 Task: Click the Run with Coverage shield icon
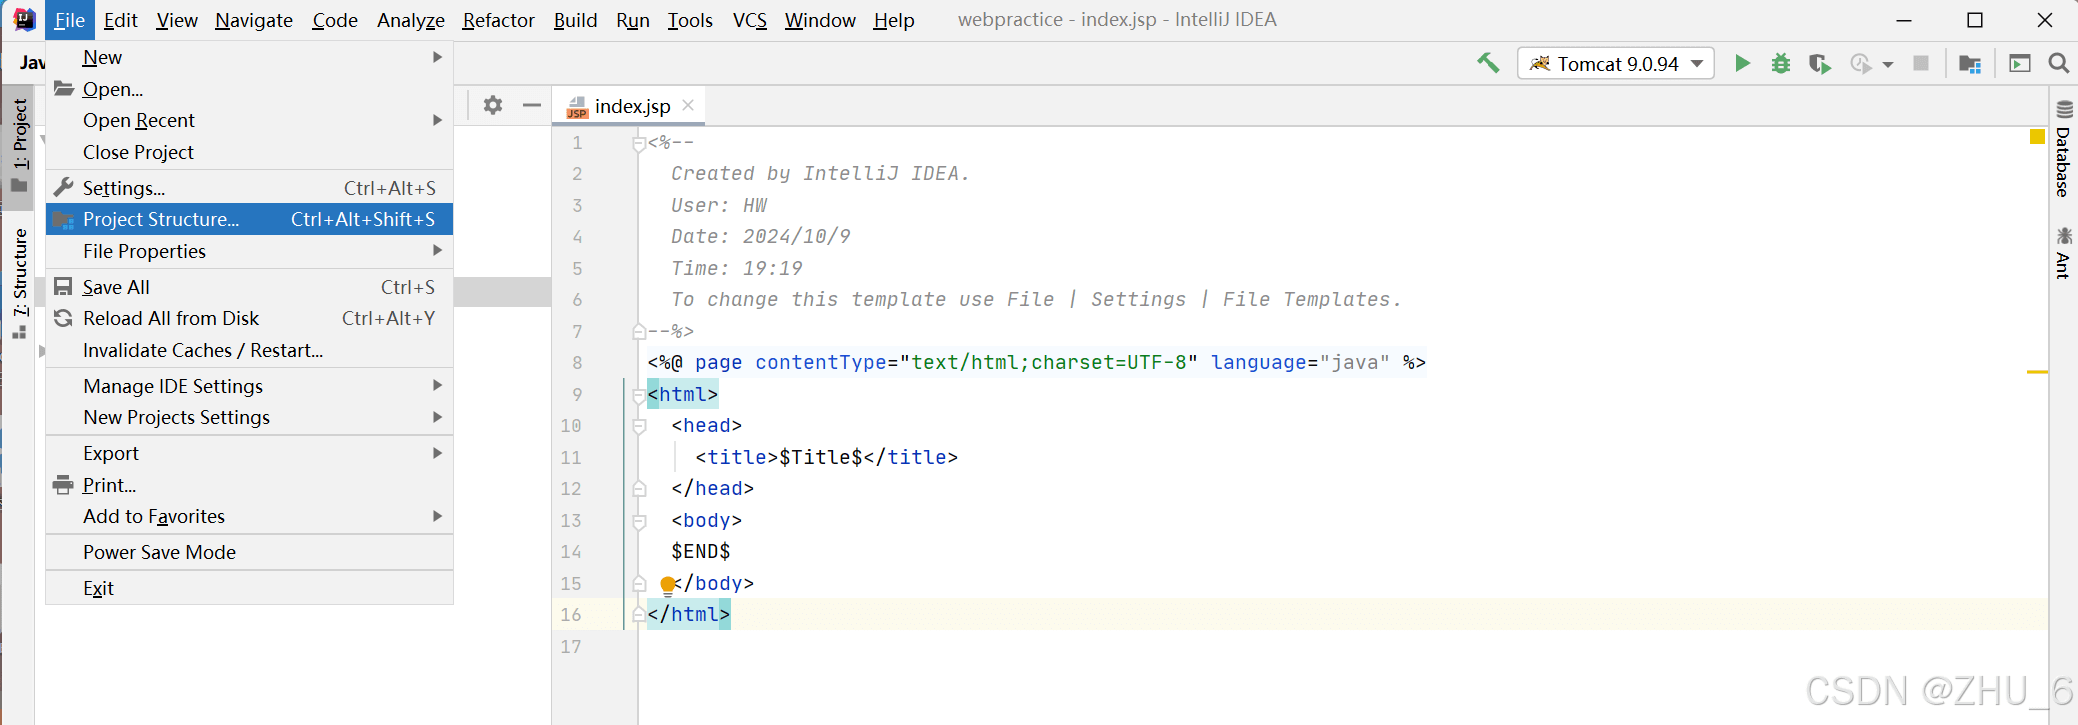[x=1819, y=64]
